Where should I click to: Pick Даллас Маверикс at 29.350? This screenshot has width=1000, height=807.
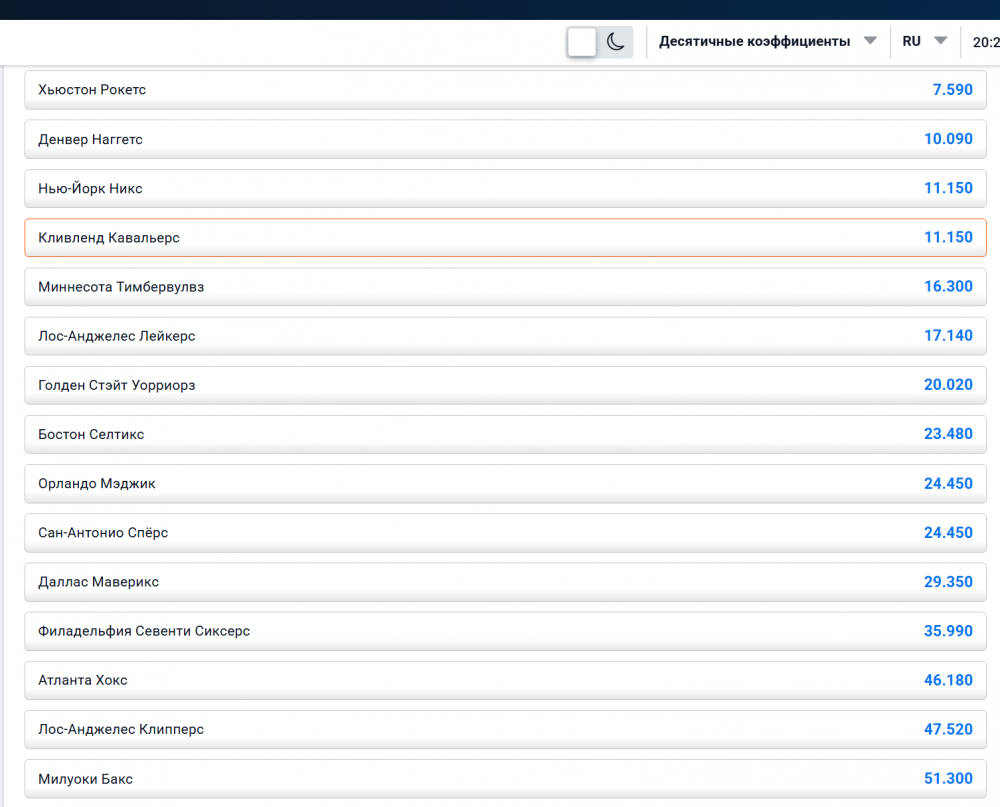[505, 582]
